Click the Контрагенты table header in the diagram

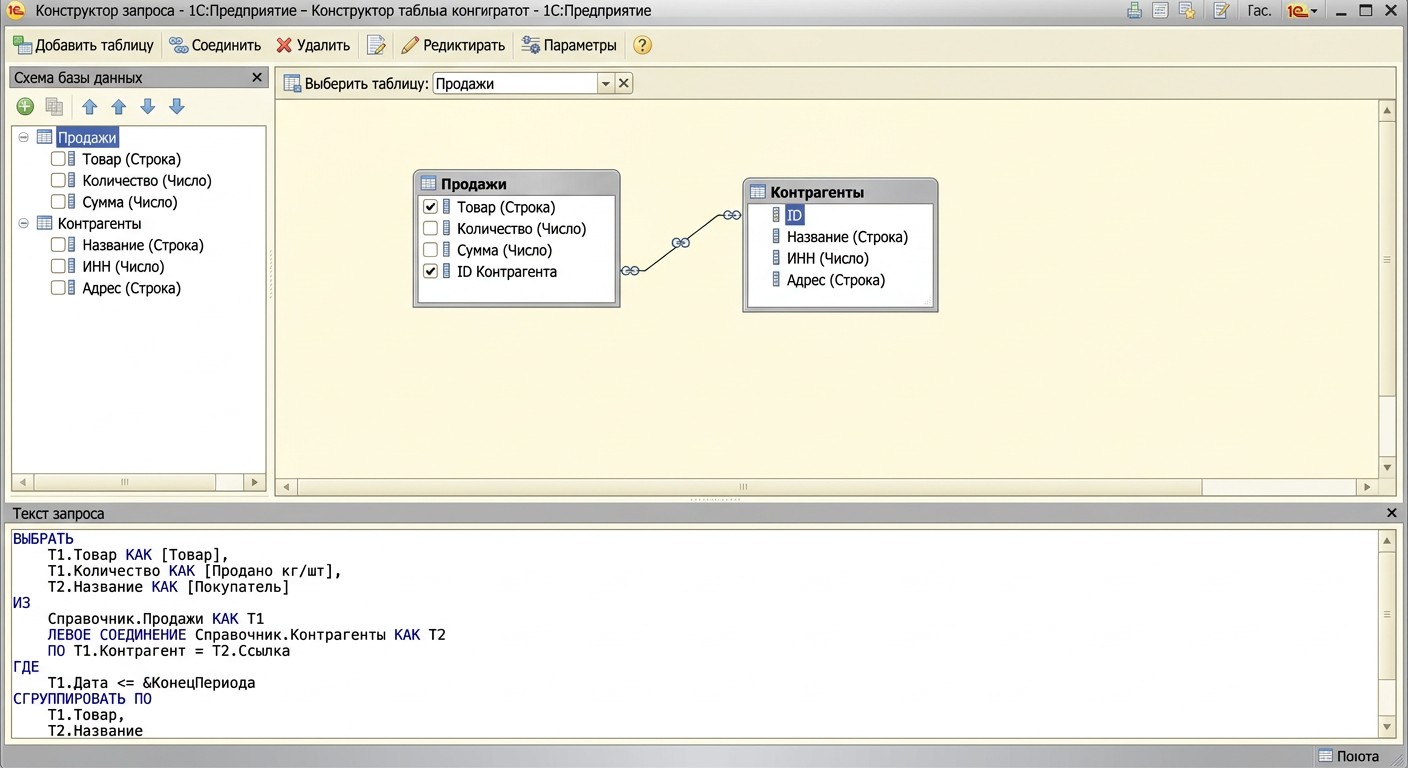coord(840,192)
